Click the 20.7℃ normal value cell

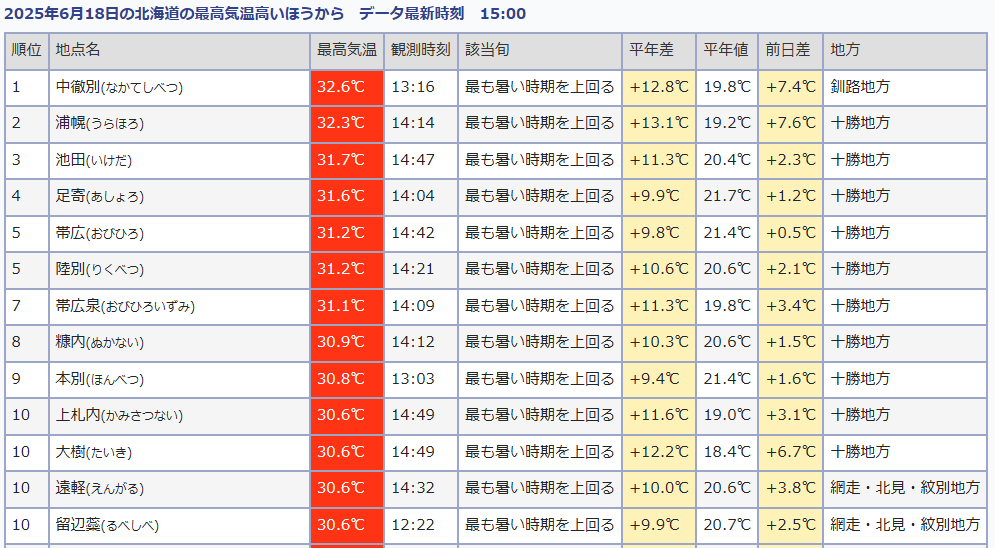click(x=727, y=525)
